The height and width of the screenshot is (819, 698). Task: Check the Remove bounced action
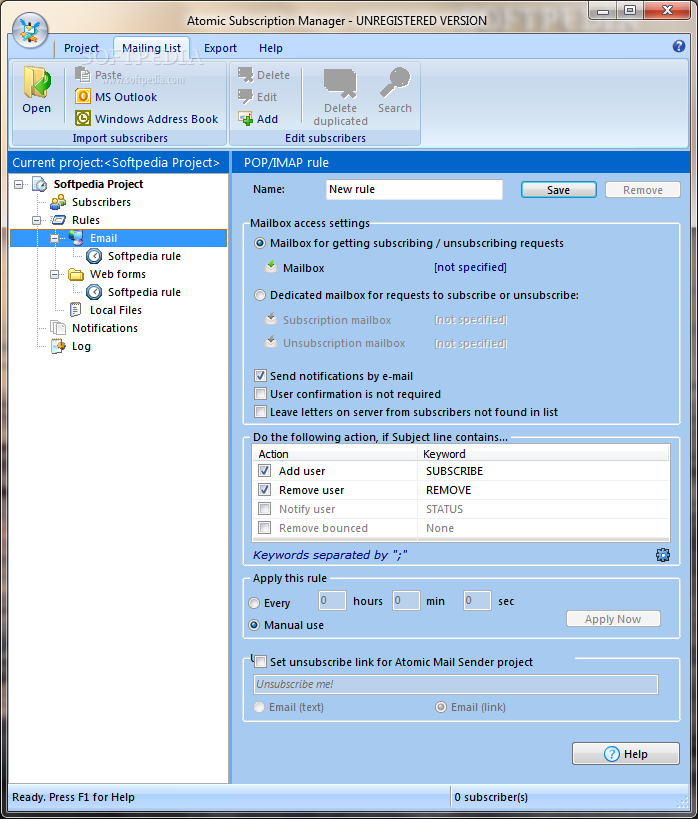coord(265,528)
